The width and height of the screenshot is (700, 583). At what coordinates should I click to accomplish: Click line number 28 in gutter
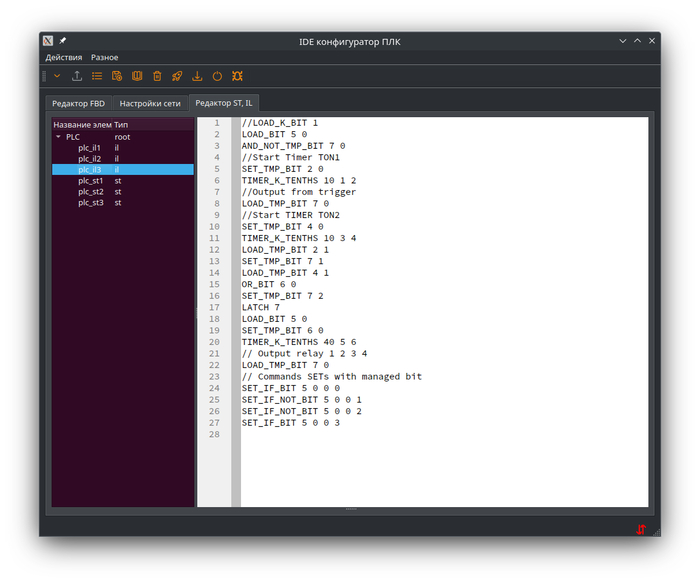(214, 434)
